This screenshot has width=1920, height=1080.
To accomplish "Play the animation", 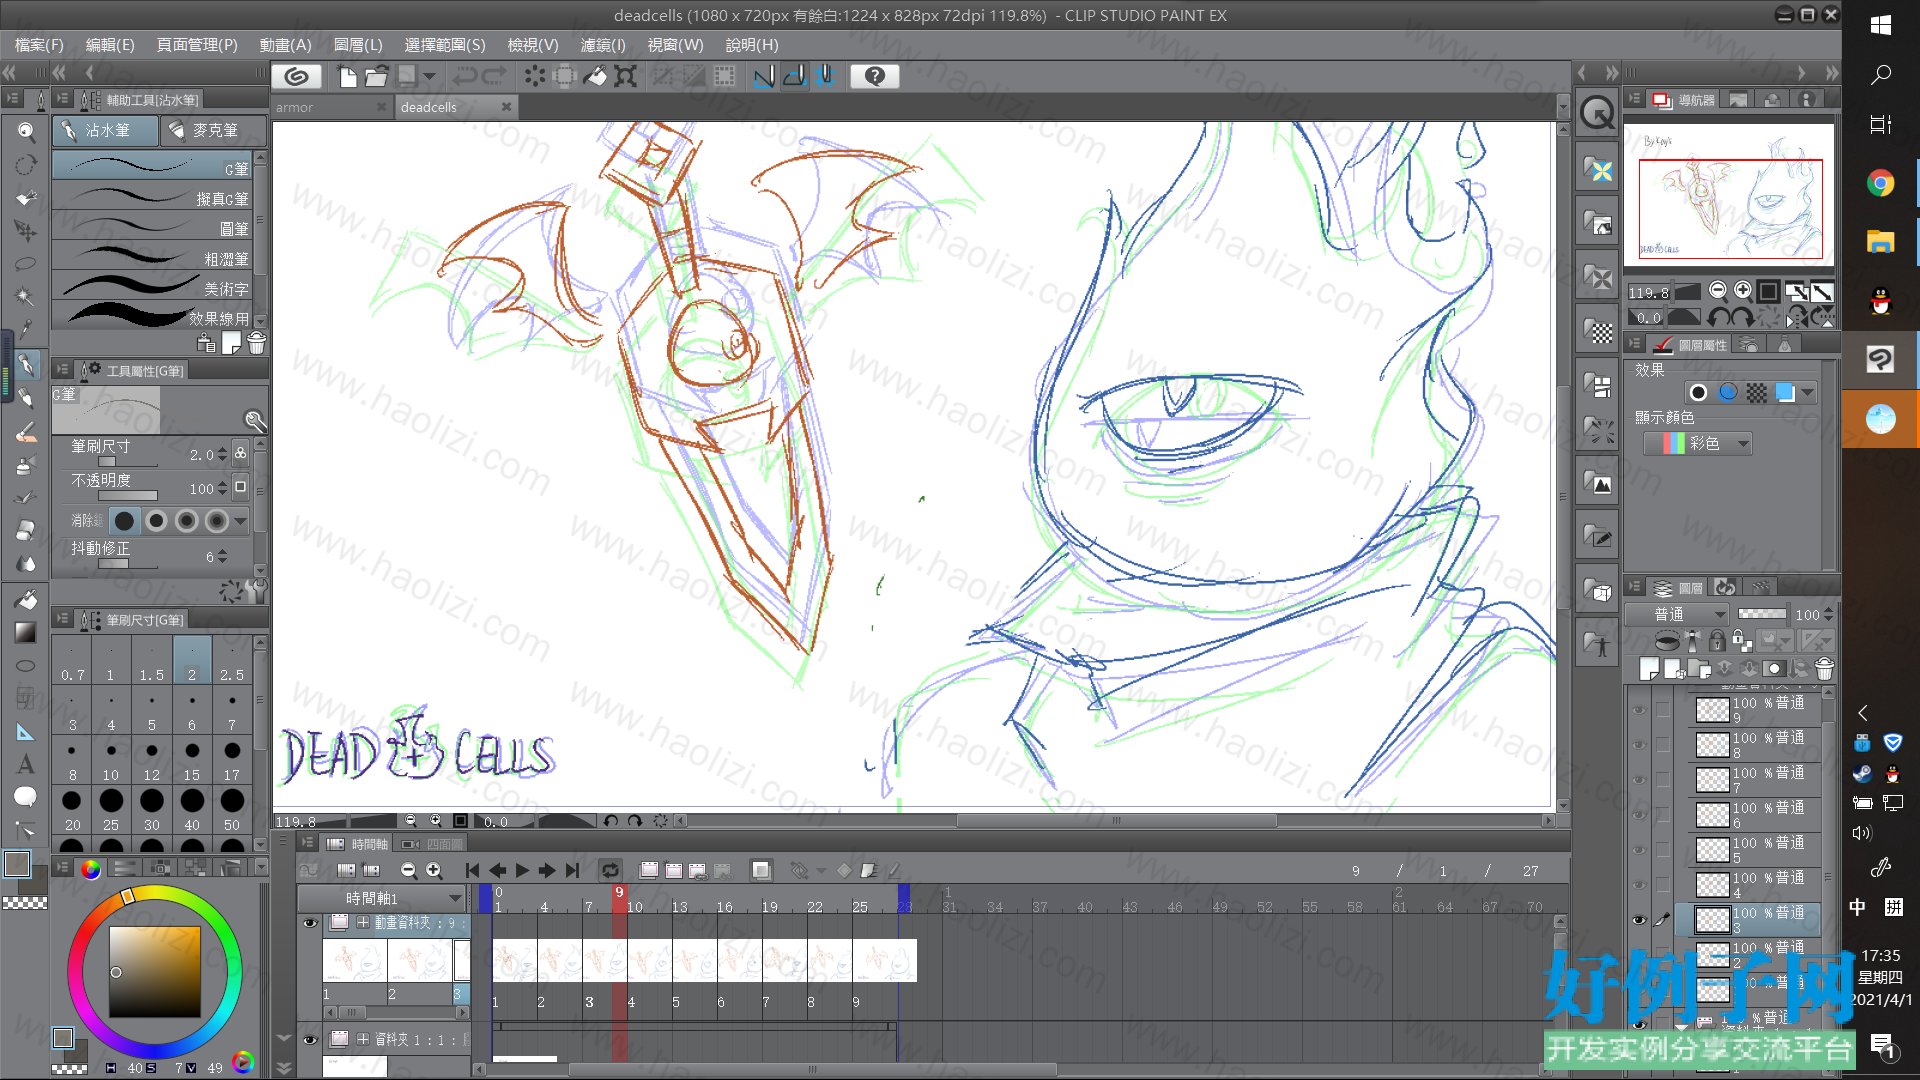I will click(x=522, y=871).
